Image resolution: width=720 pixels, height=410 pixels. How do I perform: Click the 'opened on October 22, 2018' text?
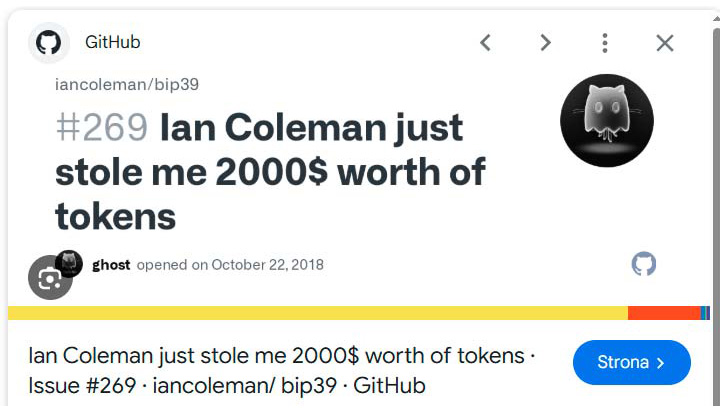230,265
